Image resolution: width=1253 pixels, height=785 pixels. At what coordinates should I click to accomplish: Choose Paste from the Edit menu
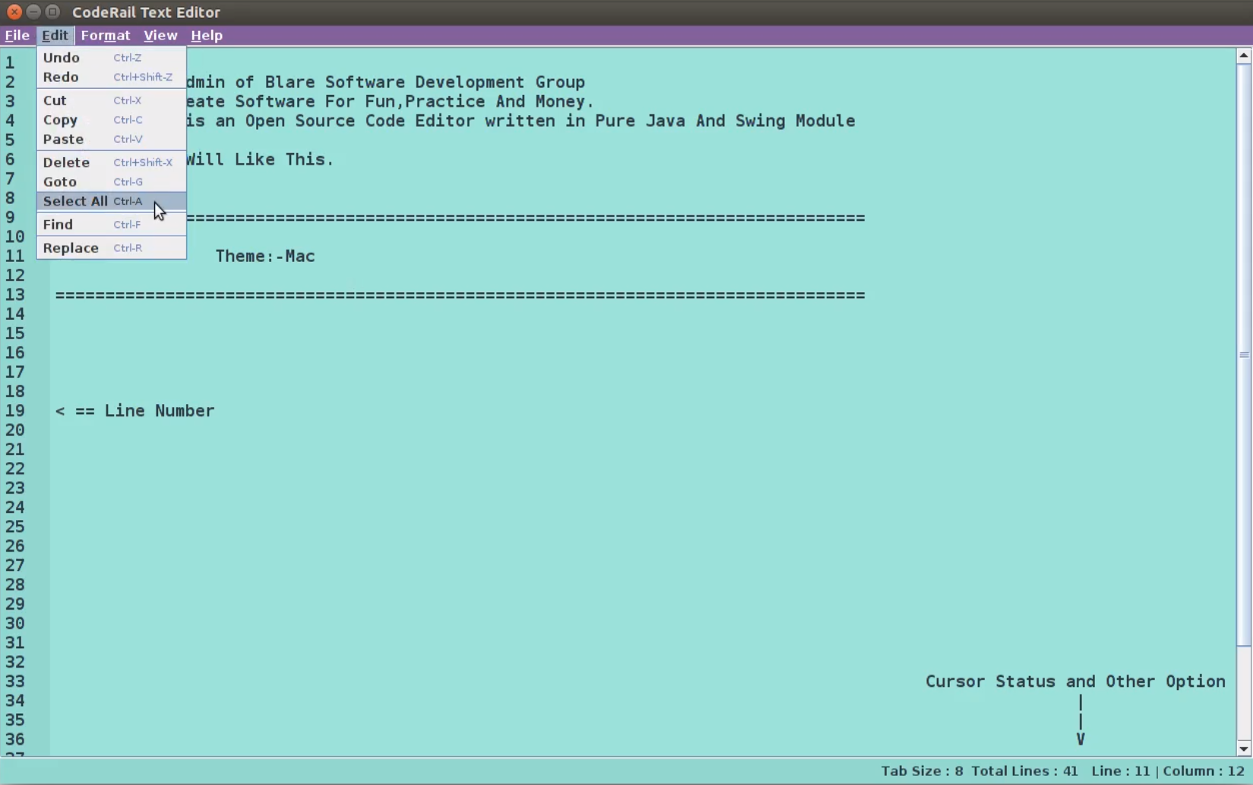click(x=111, y=139)
